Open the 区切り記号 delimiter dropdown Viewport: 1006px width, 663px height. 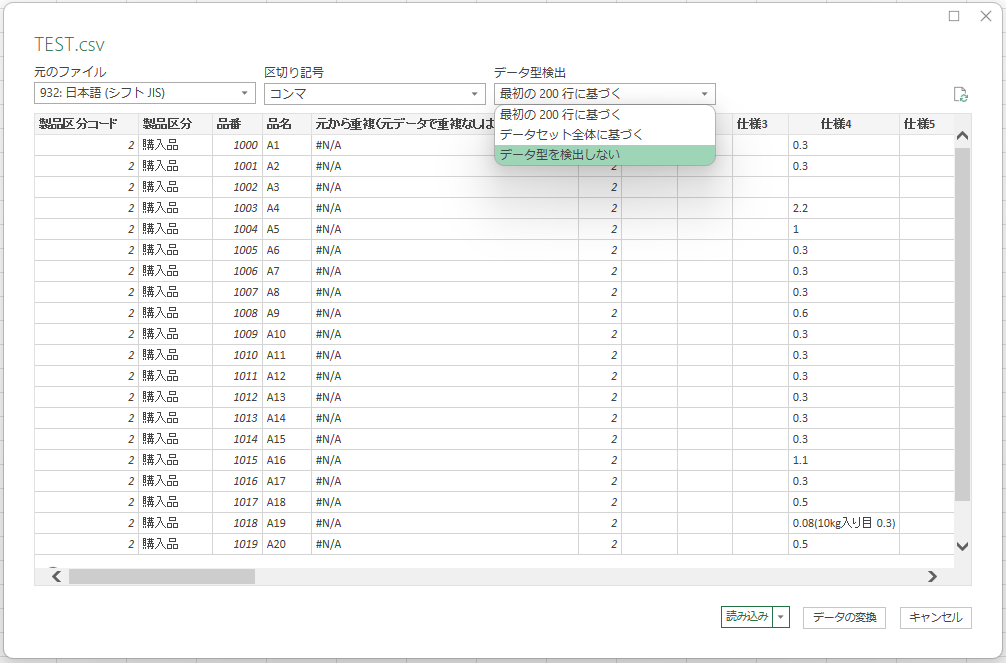(x=374, y=94)
